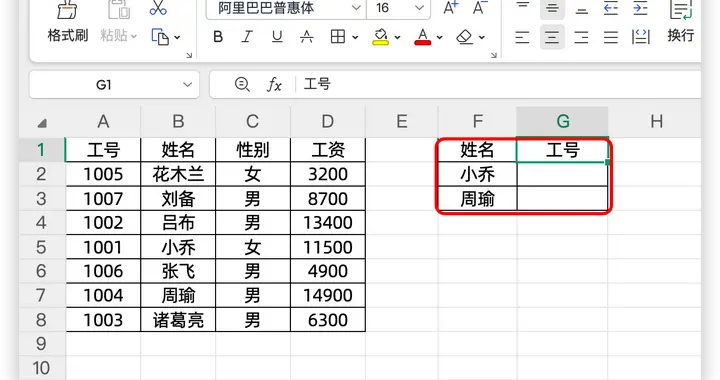Select the 张飞 name cell
The height and width of the screenshot is (380, 720).
point(178,271)
